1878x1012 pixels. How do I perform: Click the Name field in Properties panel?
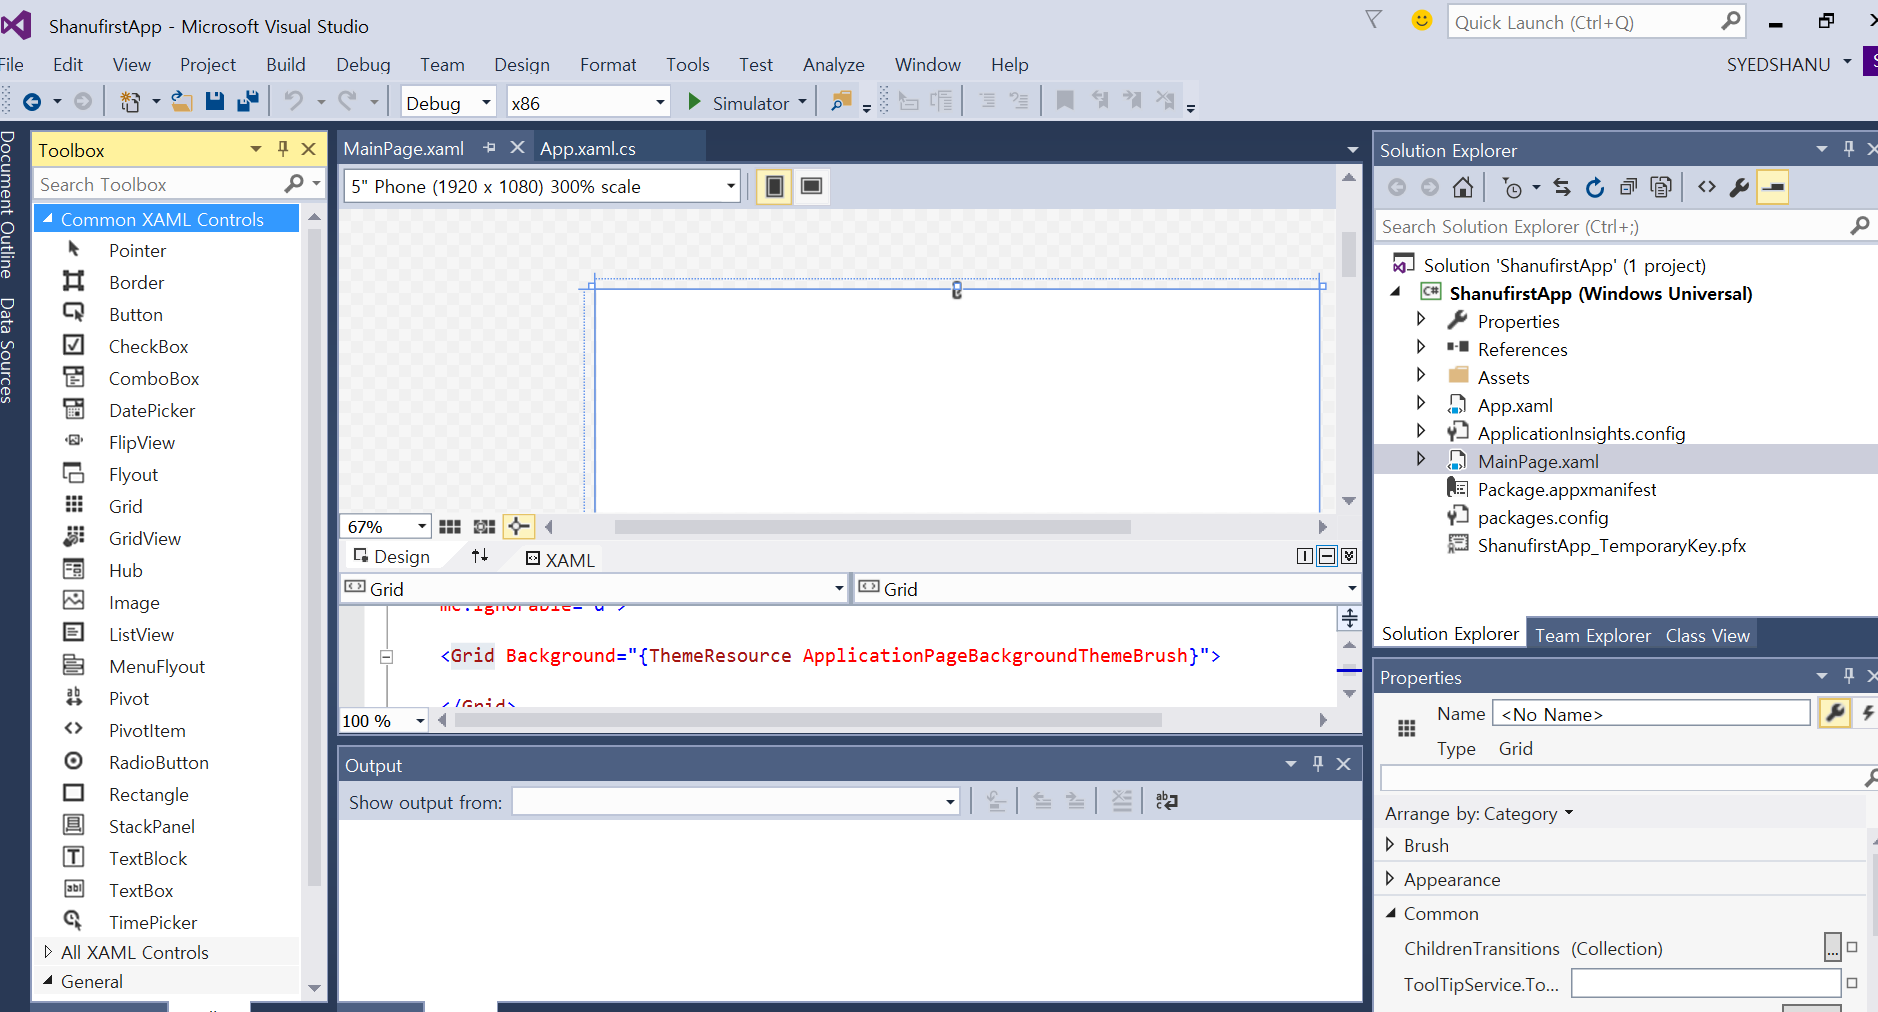coord(1651,713)
